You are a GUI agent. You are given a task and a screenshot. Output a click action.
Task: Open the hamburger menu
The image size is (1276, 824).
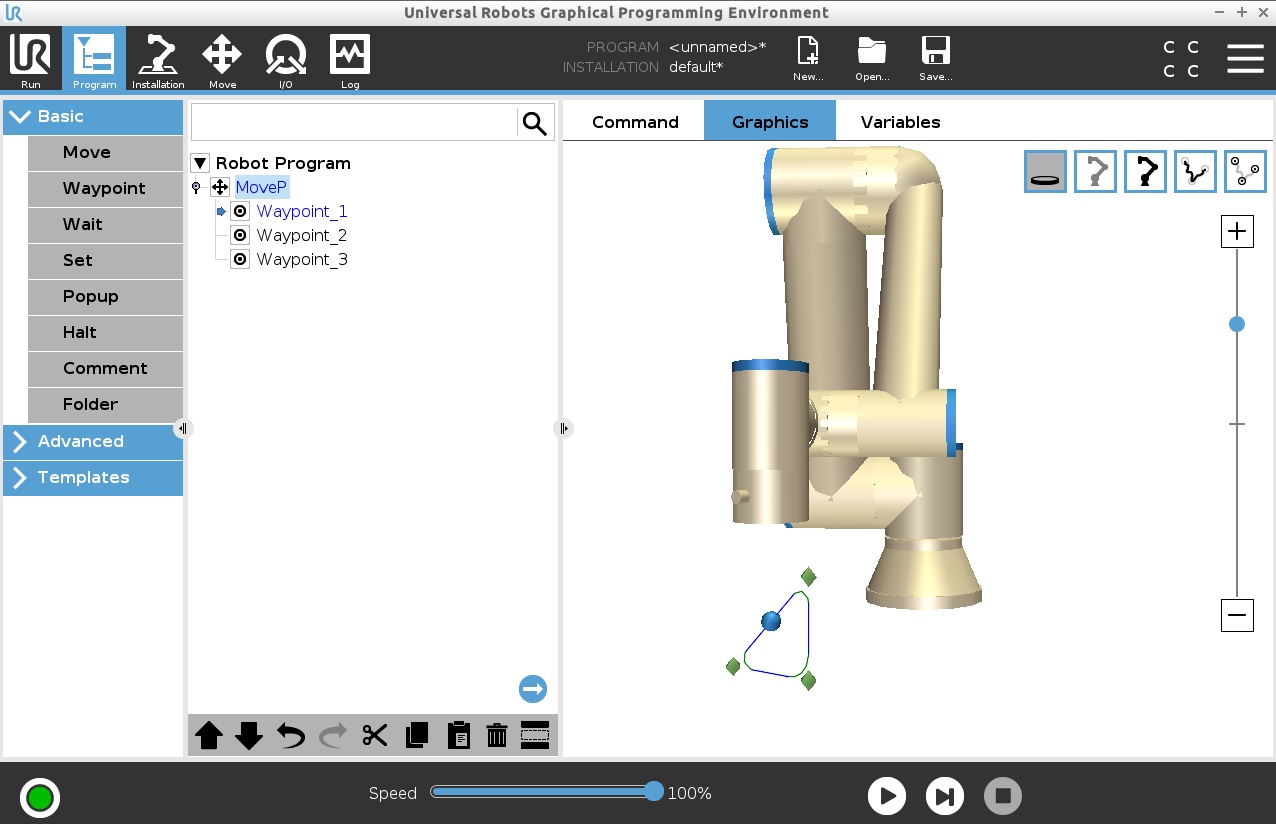tap(1245, 58)
